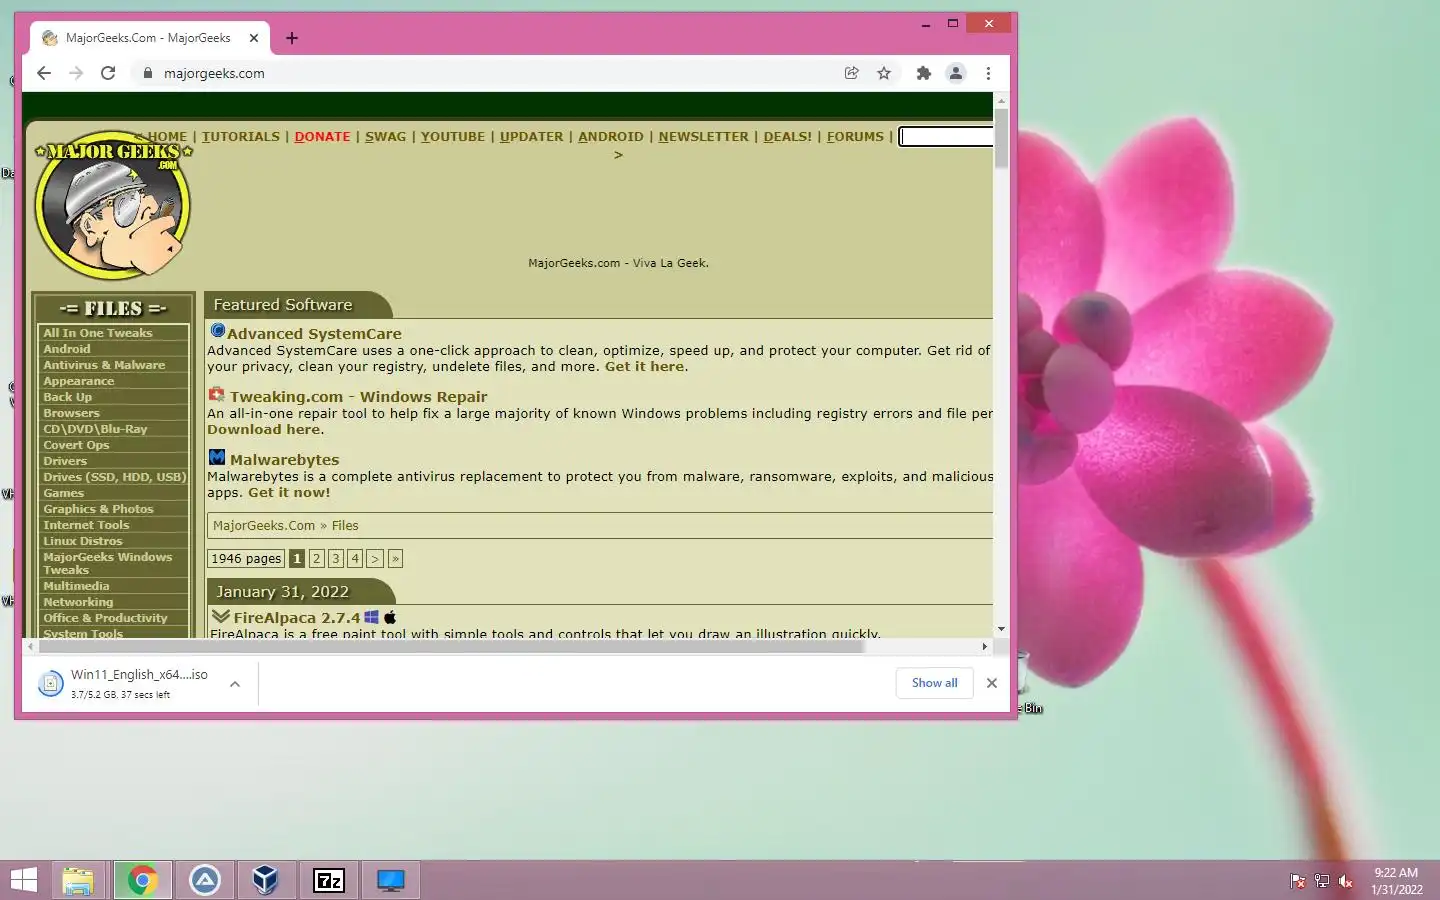
Task: Click the browser Forward arrow
Action: tap(76, 73)
